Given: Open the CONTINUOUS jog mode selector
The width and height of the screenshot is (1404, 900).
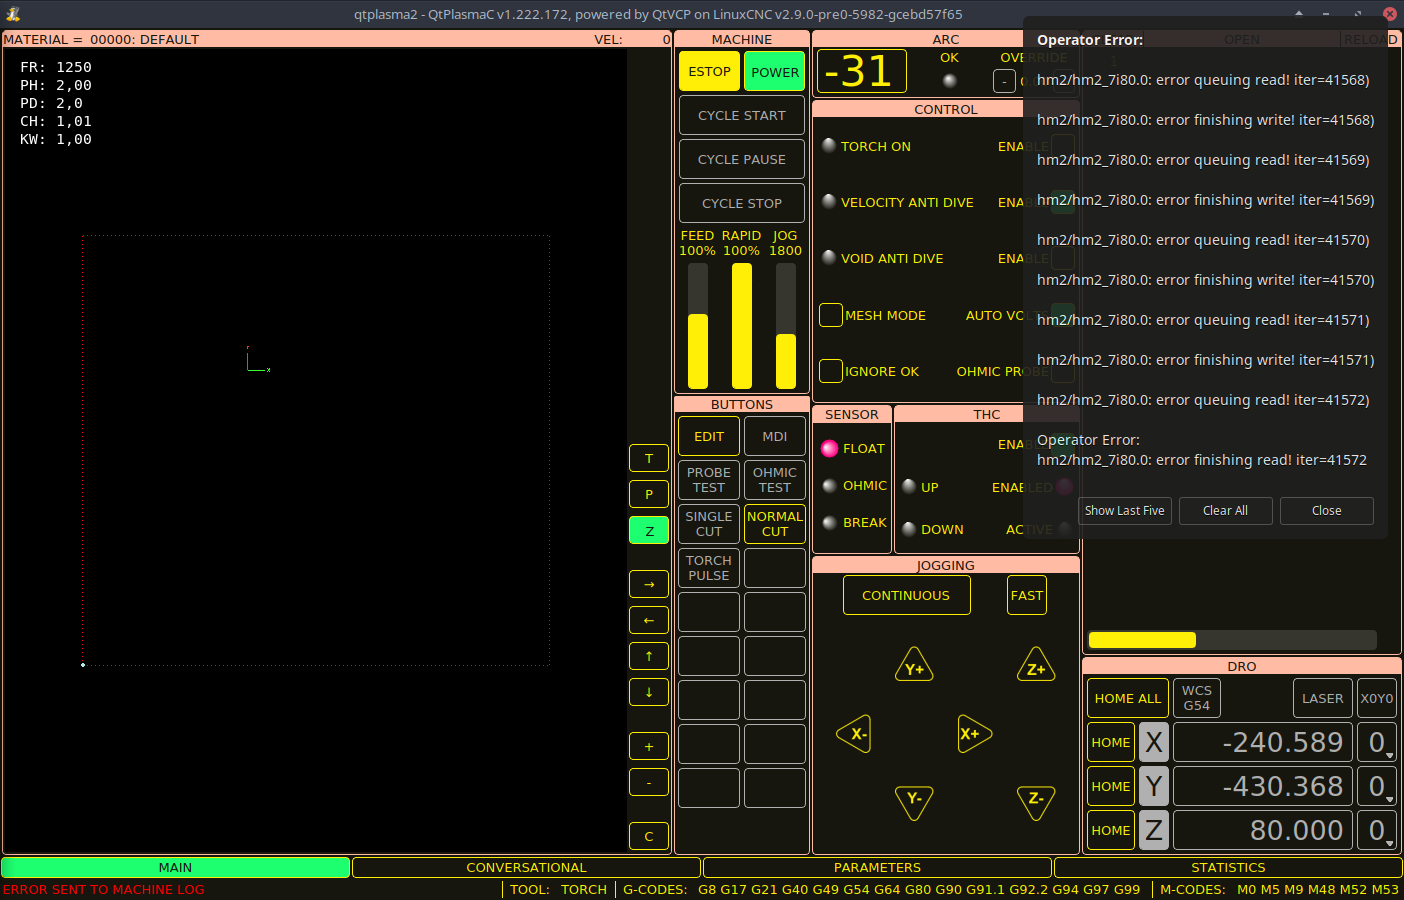Looking at the screenshot, I should (x=906, y=595).
